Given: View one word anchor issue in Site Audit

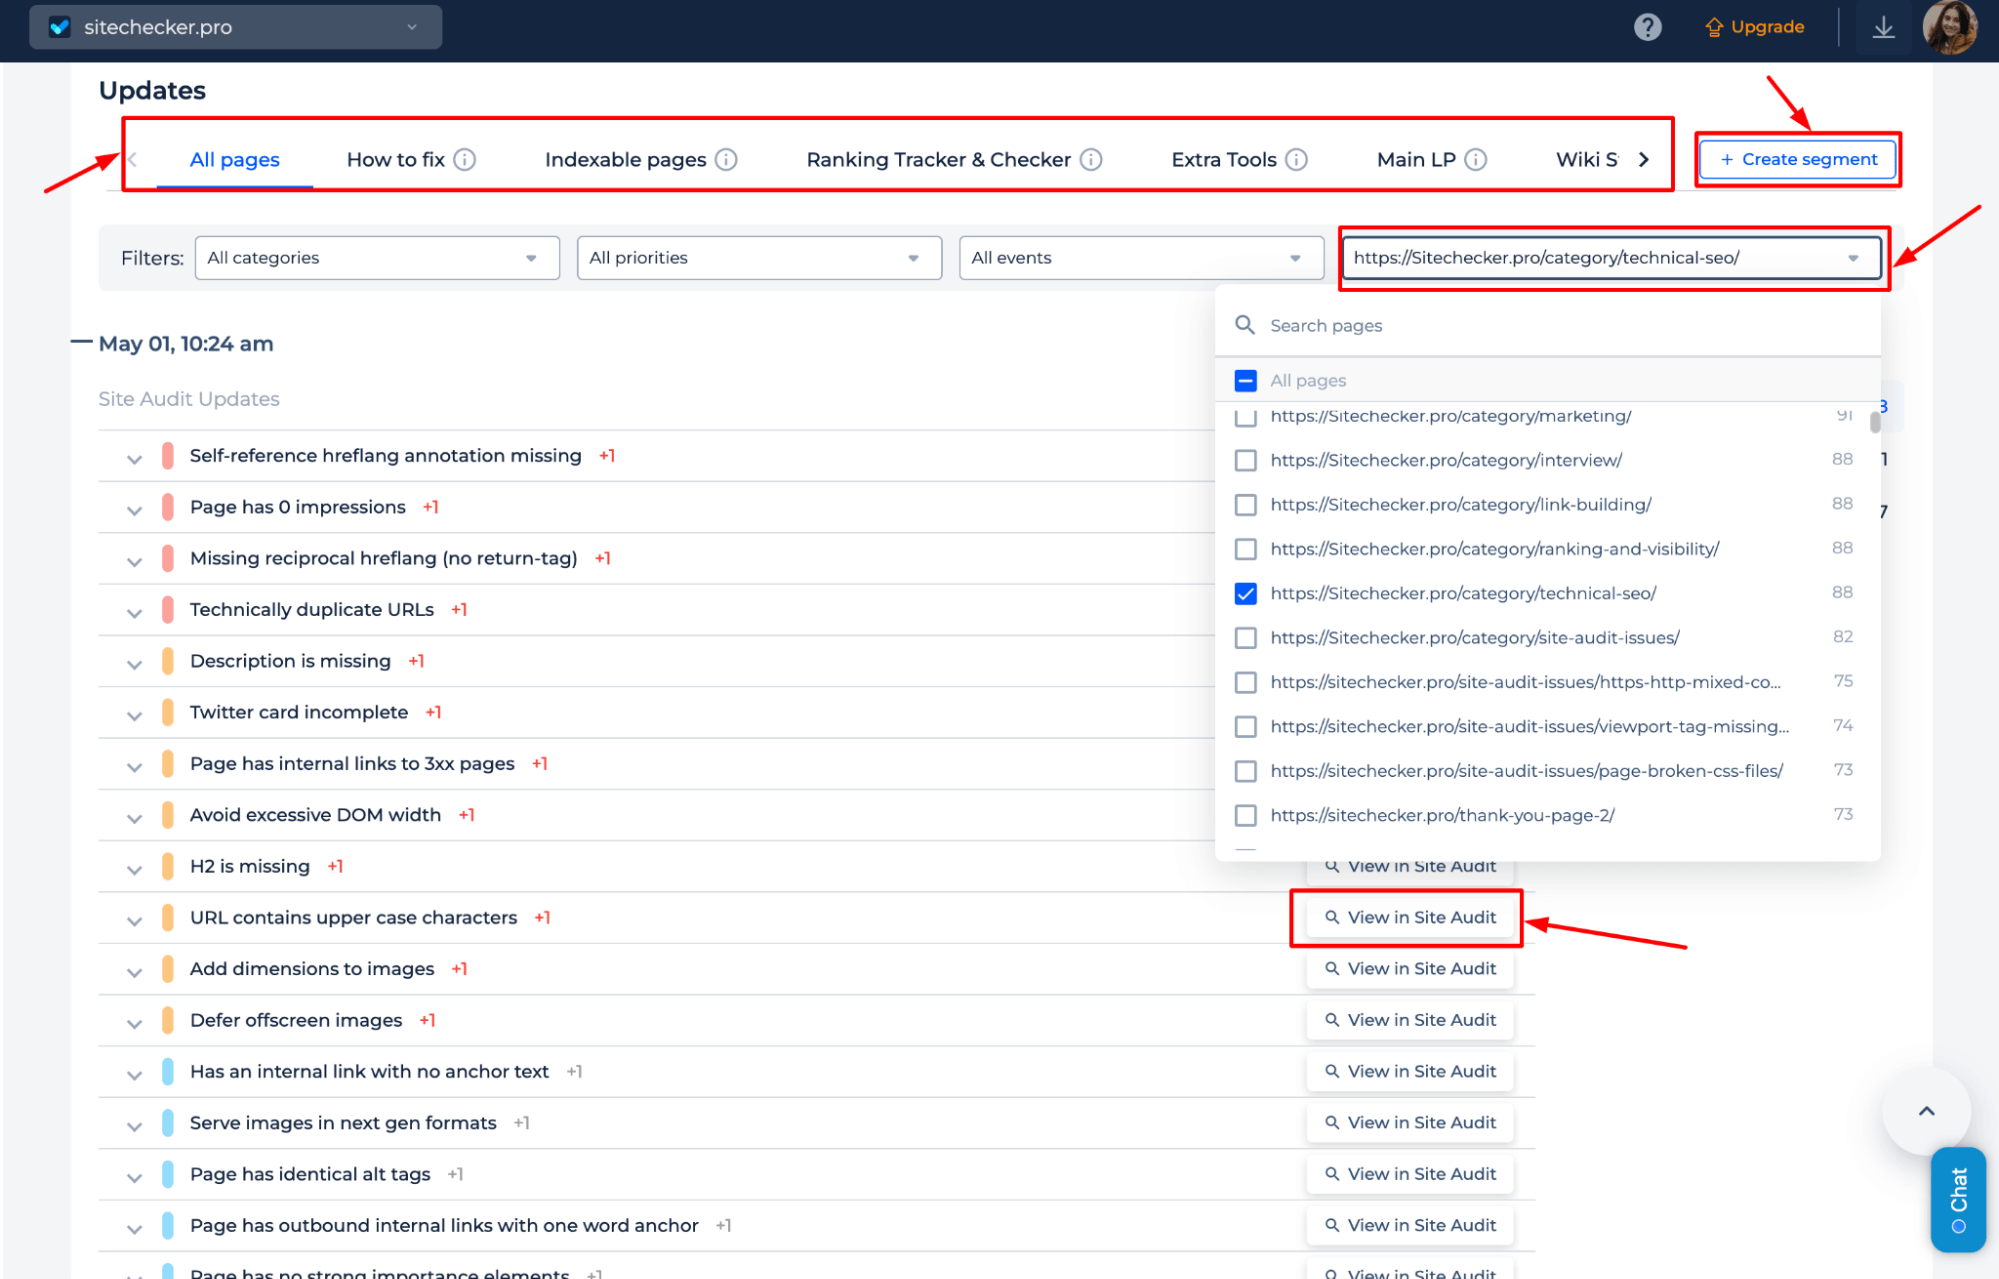Looking at the screenshot, I should 1410,1226.
